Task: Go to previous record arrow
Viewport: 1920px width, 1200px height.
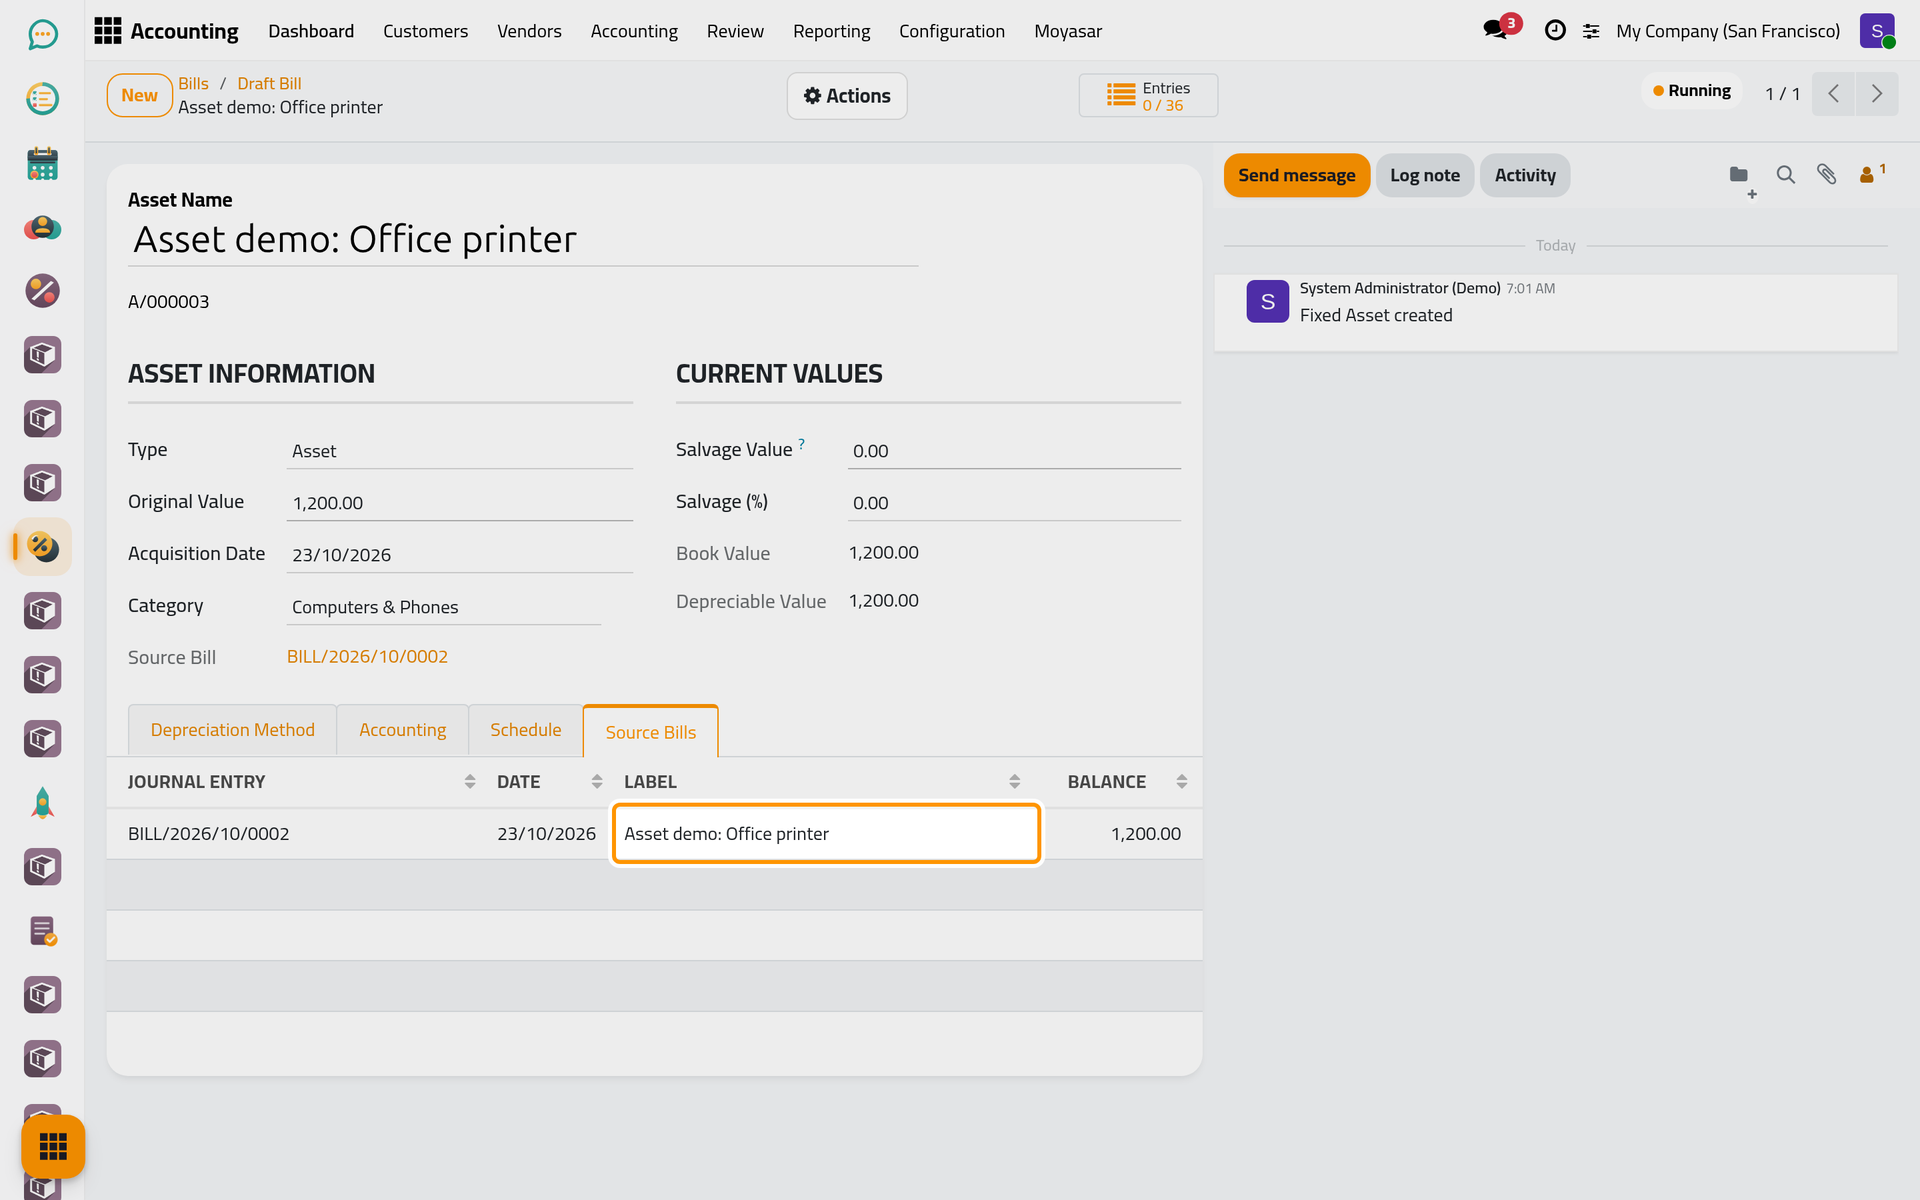Action: coord(1833,94)
